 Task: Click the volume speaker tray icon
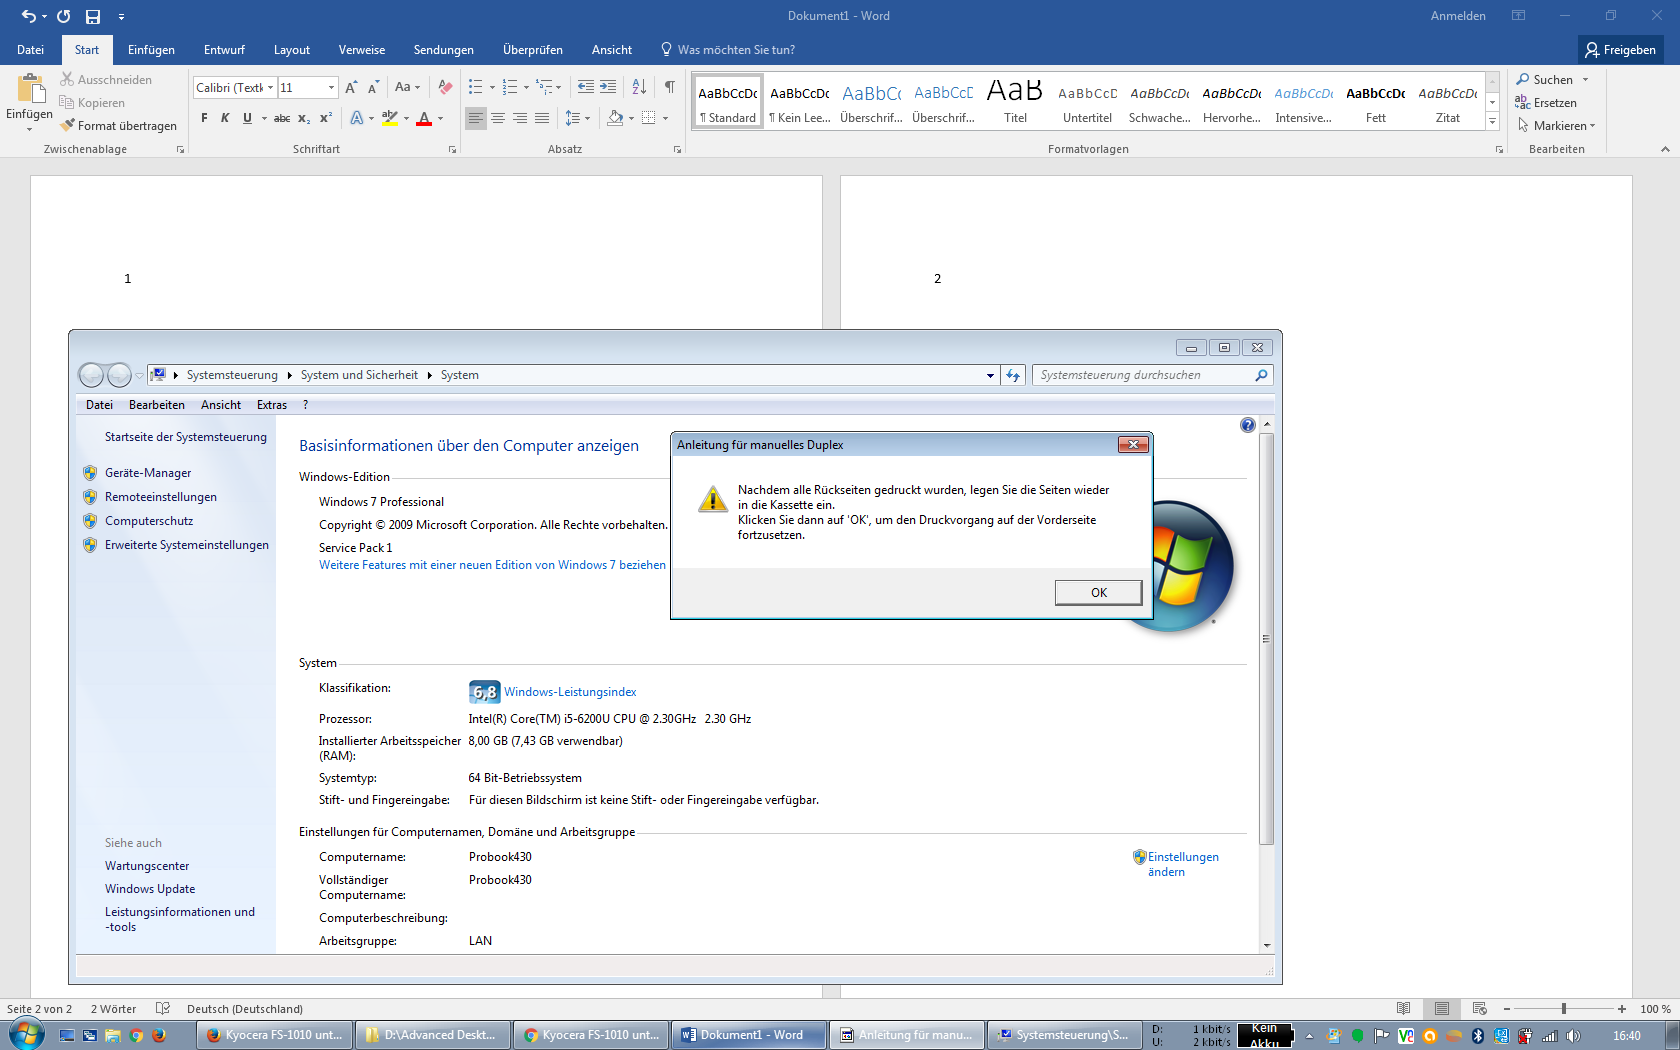[x=1573, y=1036]
